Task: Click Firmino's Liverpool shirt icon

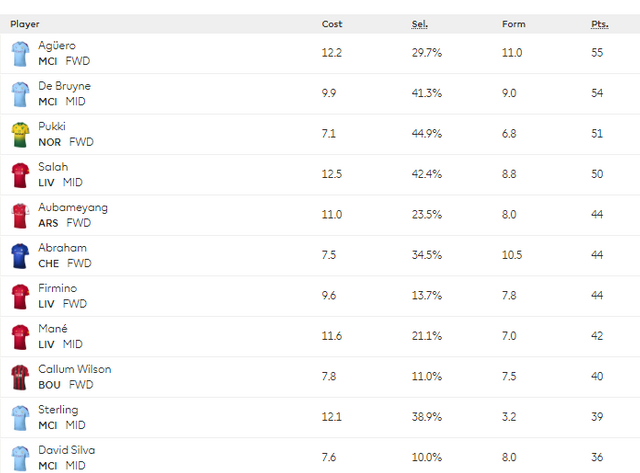Action: click(20, 296)
